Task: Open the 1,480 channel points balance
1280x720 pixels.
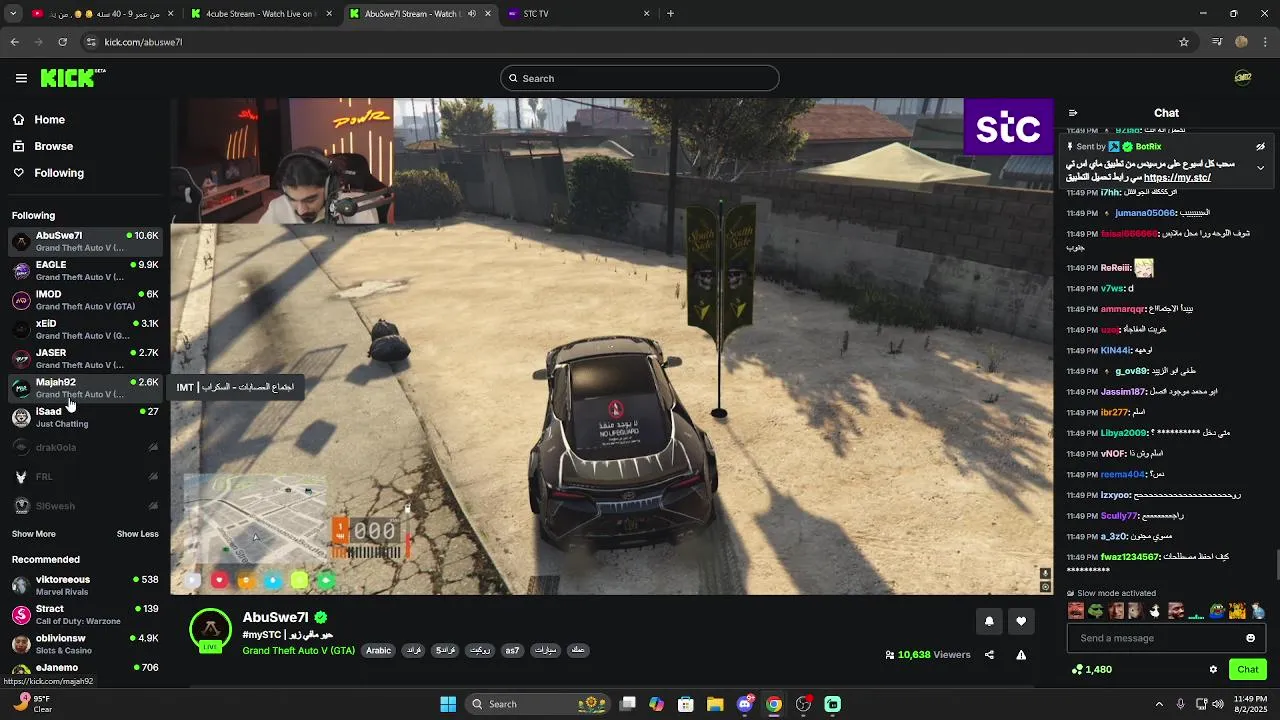Action: click(x=1092, y=670)
